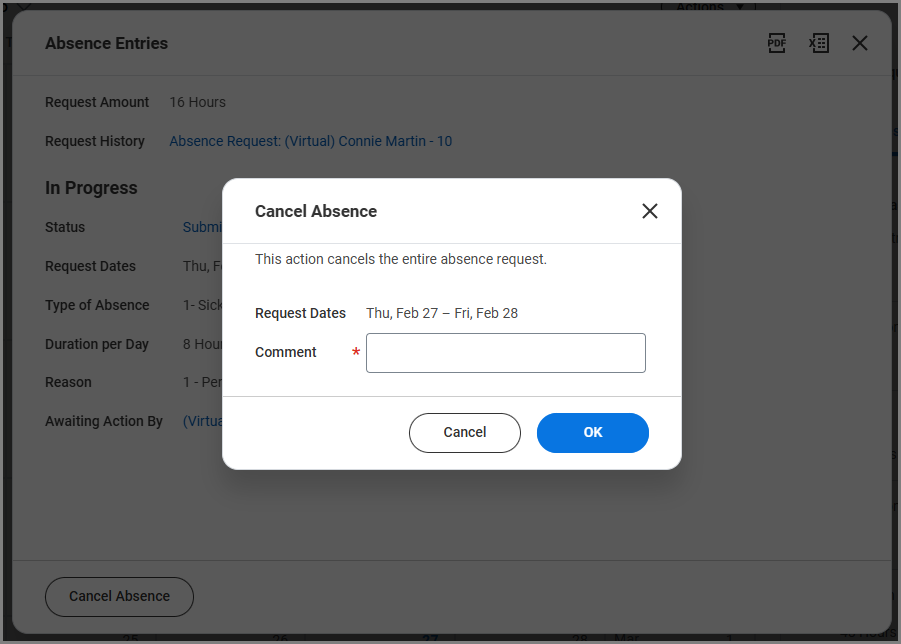Open the Awaiting Action By person link
Image resolution: width=901 pixels, height=644 pixels.
[x=202, y=421]
